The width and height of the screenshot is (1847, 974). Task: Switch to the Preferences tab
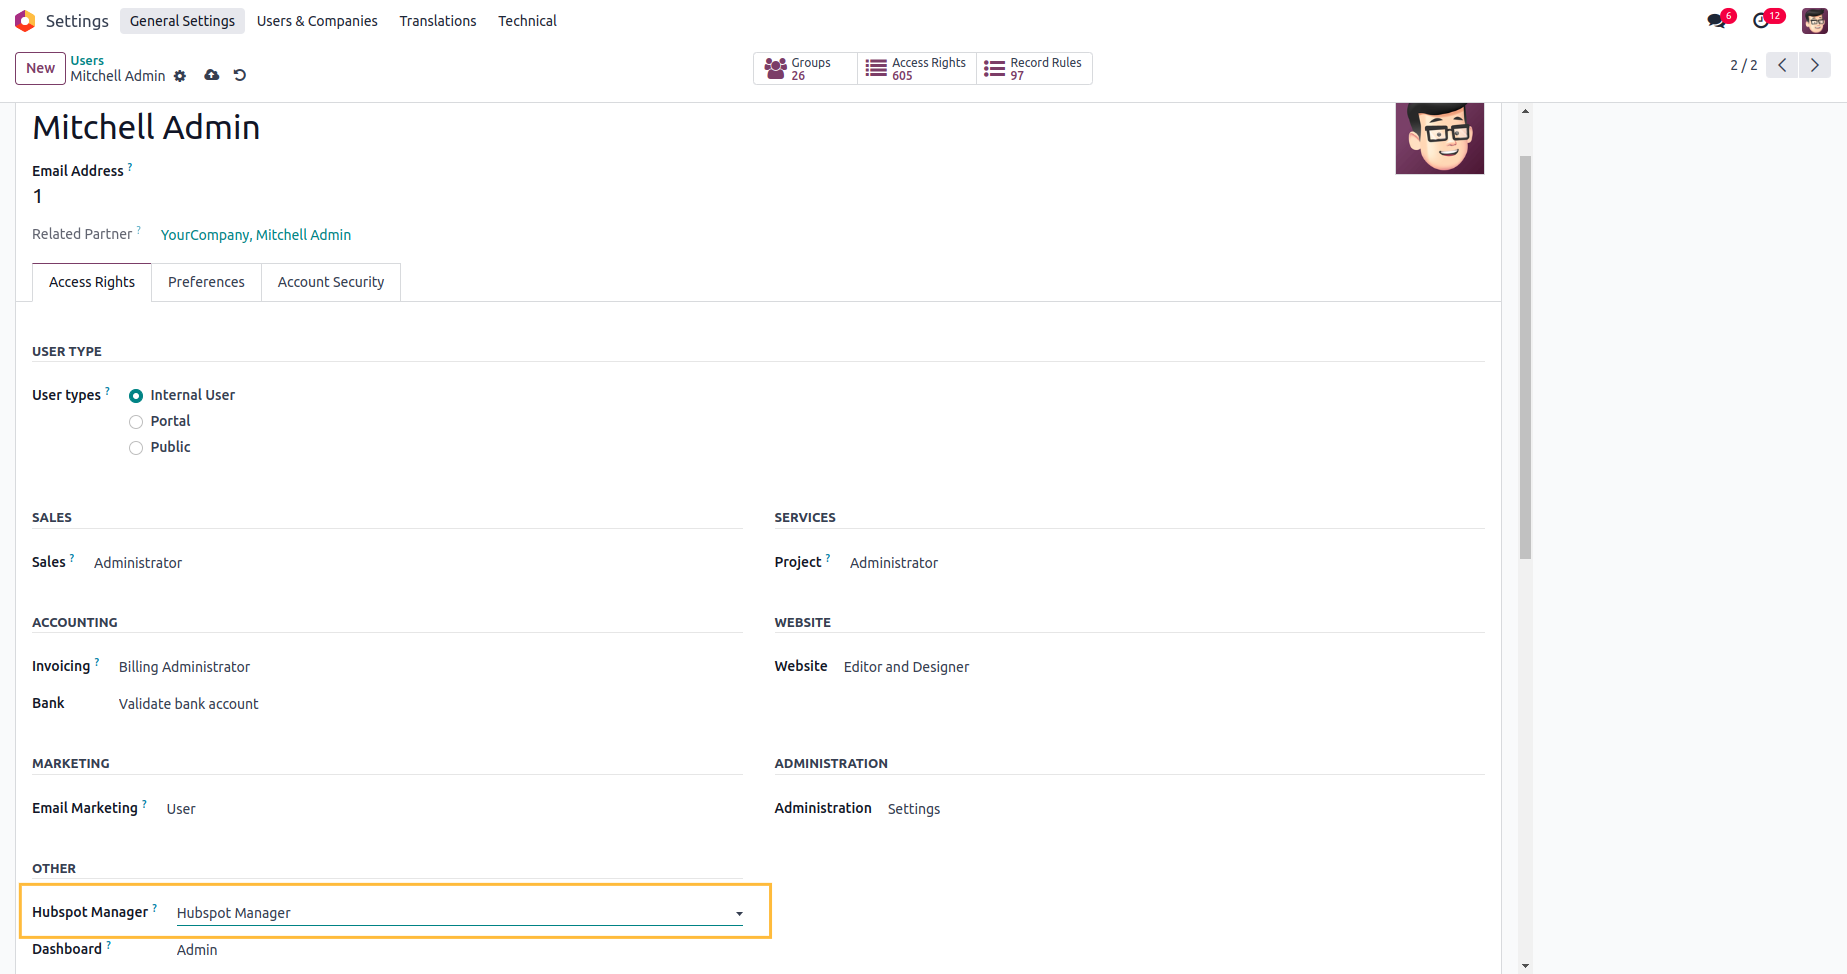206,282
